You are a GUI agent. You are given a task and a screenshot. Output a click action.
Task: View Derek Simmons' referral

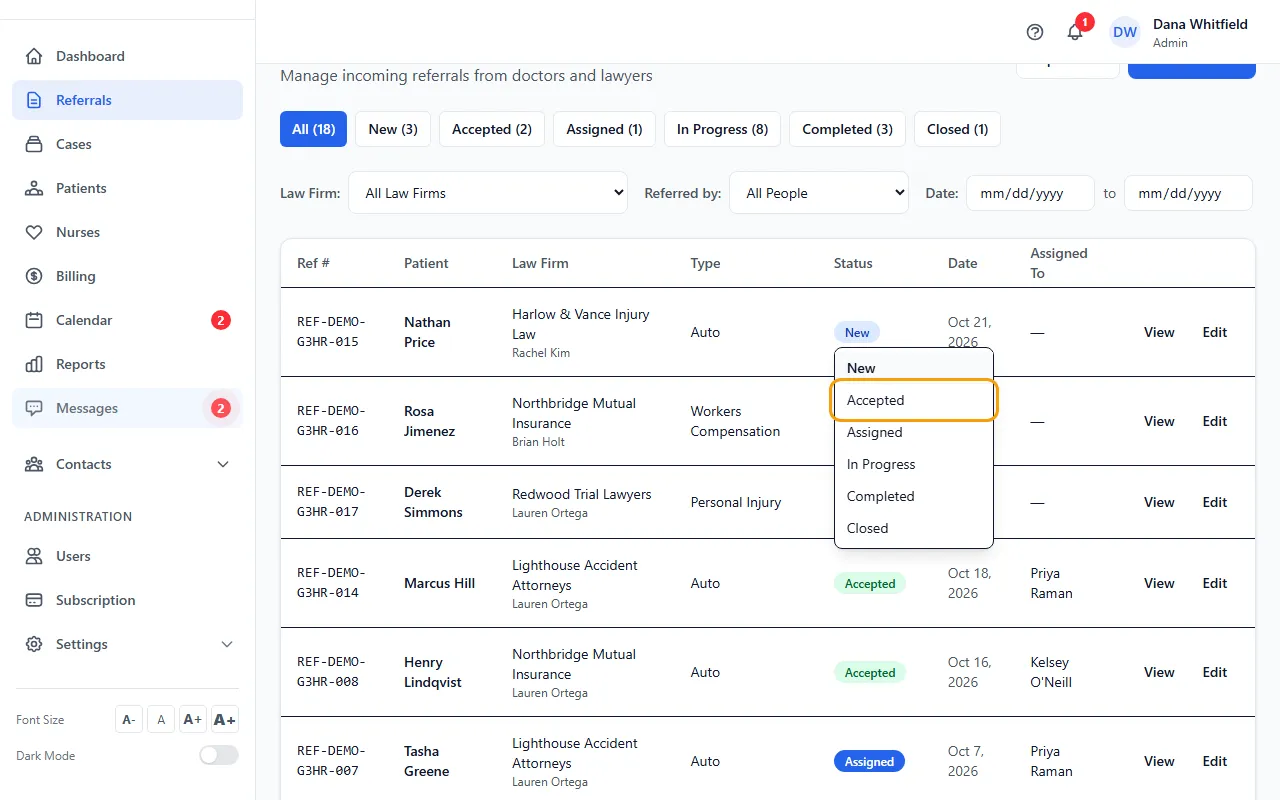1159,502
